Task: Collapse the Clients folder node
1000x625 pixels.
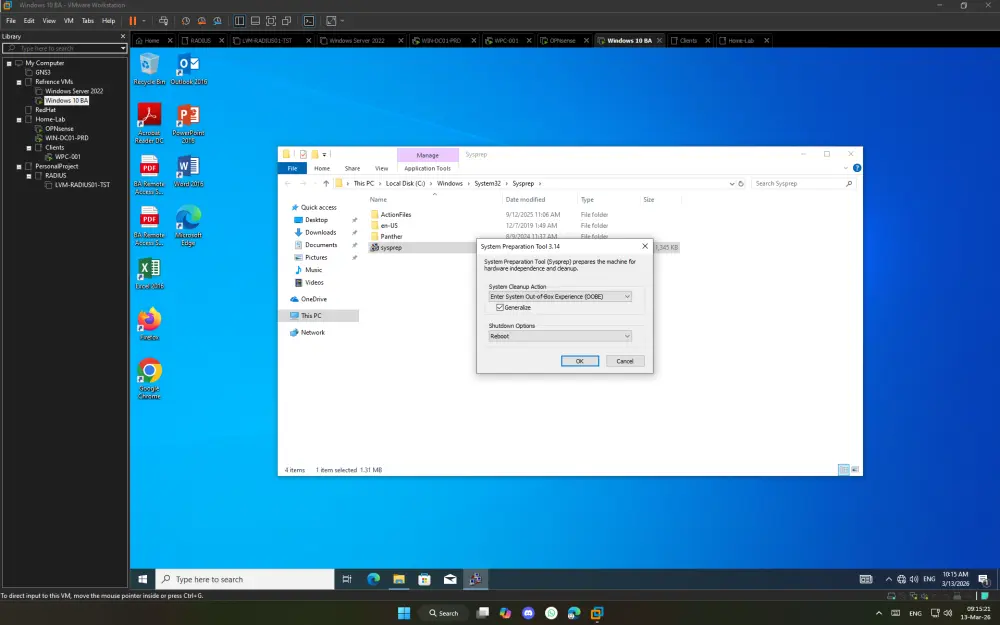Action: click(x=29, y=147)
